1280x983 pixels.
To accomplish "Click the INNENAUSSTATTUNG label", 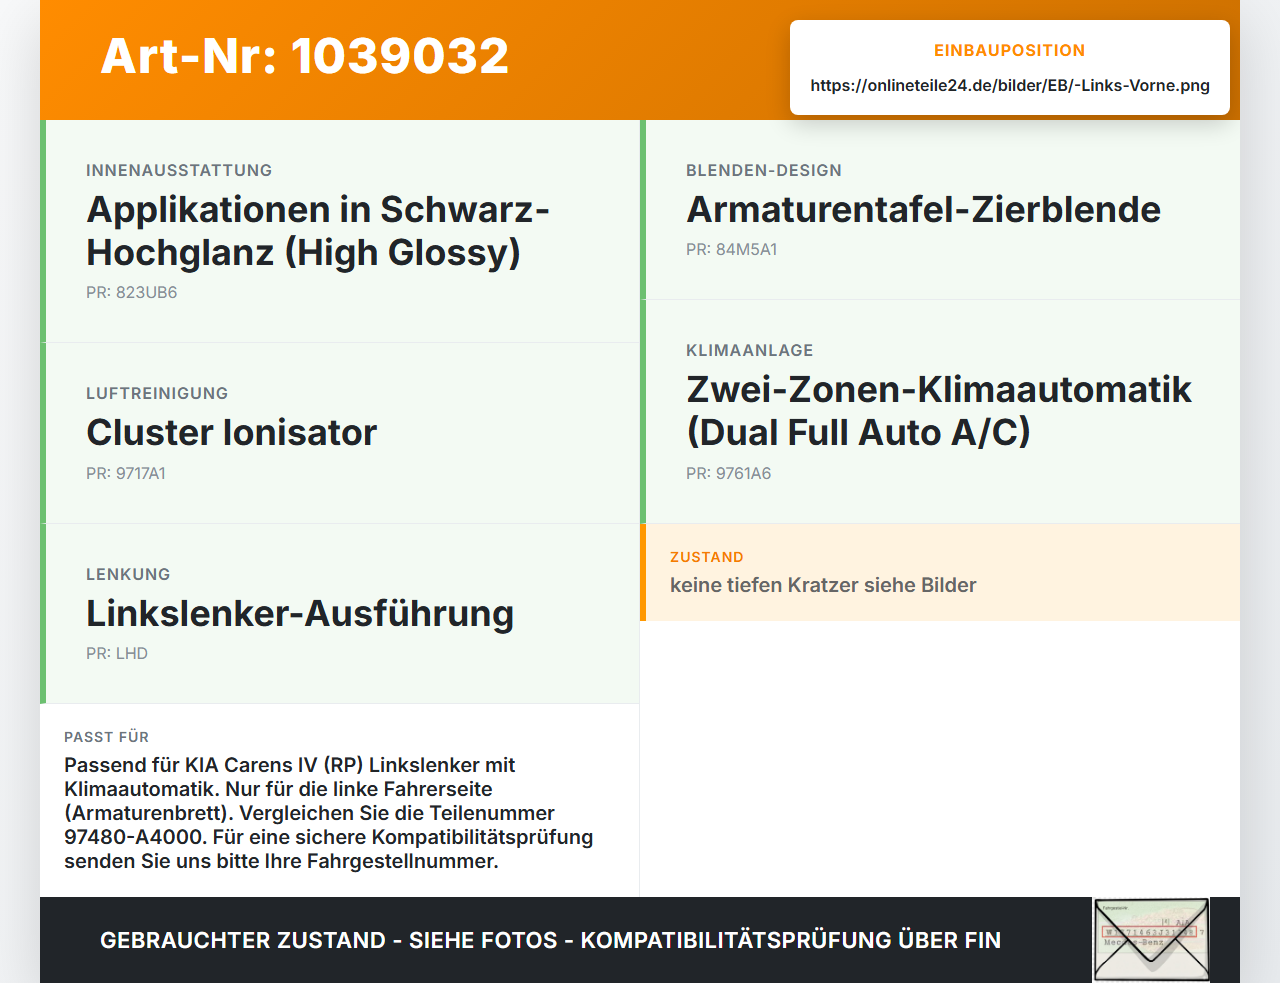I will (x=179, y=170).
